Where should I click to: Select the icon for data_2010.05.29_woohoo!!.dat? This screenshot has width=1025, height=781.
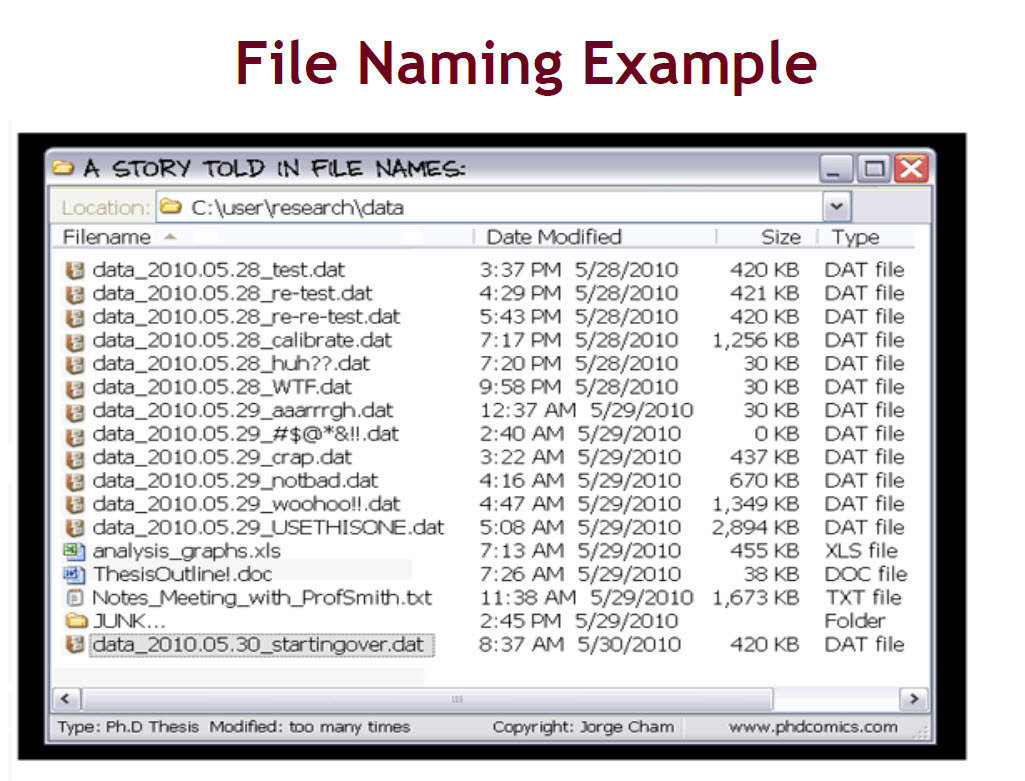click(x=75, y=505)
